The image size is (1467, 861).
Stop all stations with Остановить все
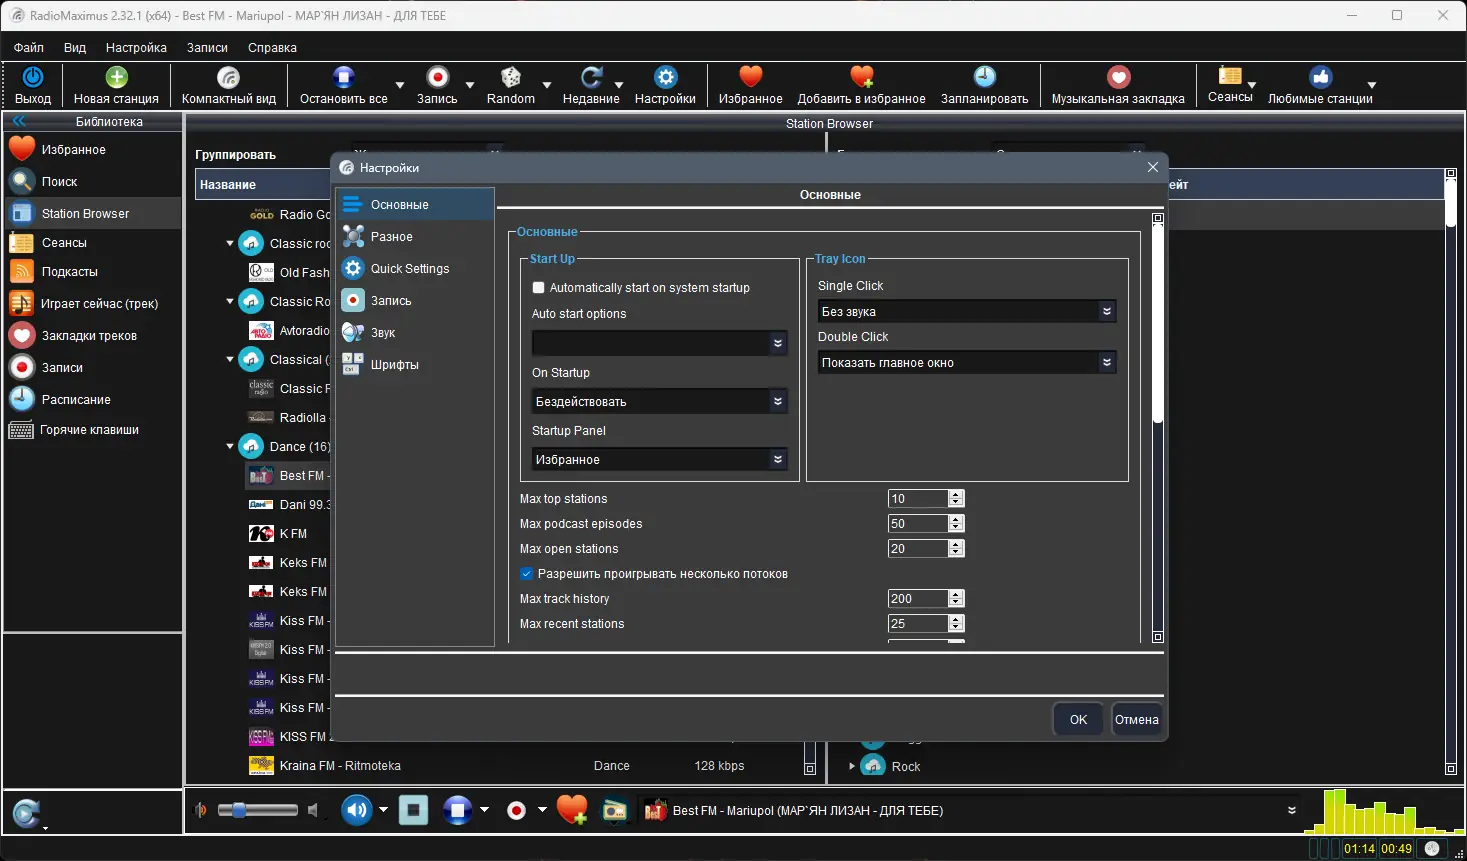point(344,85)
